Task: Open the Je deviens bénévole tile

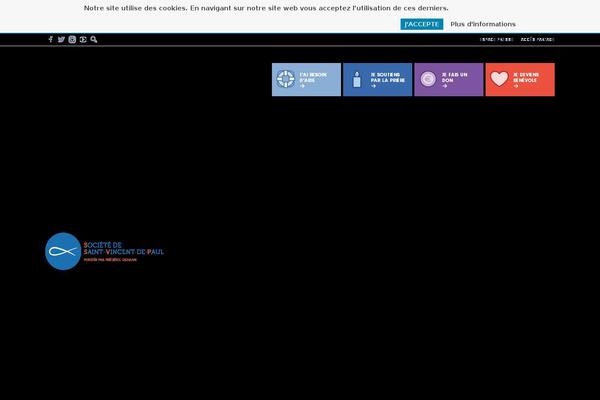Action: (520, 80)
